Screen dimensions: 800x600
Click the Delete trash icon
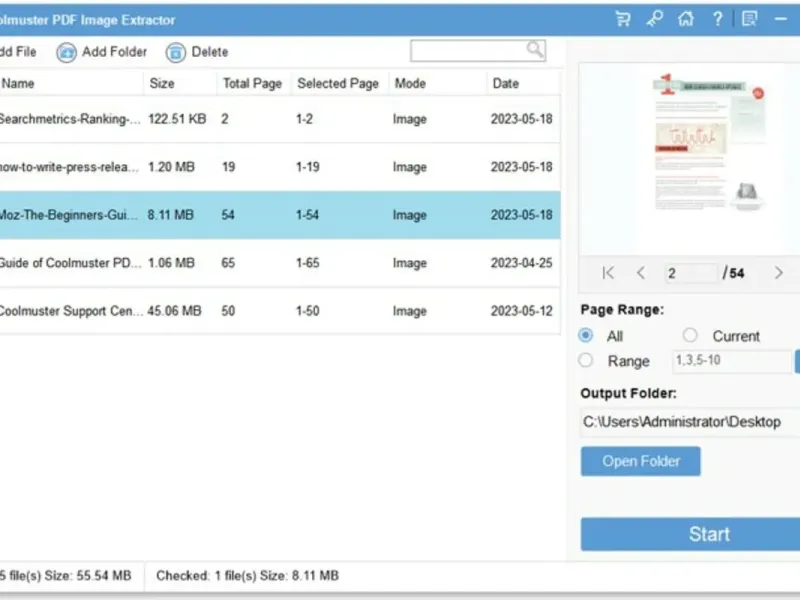point(176,52)
